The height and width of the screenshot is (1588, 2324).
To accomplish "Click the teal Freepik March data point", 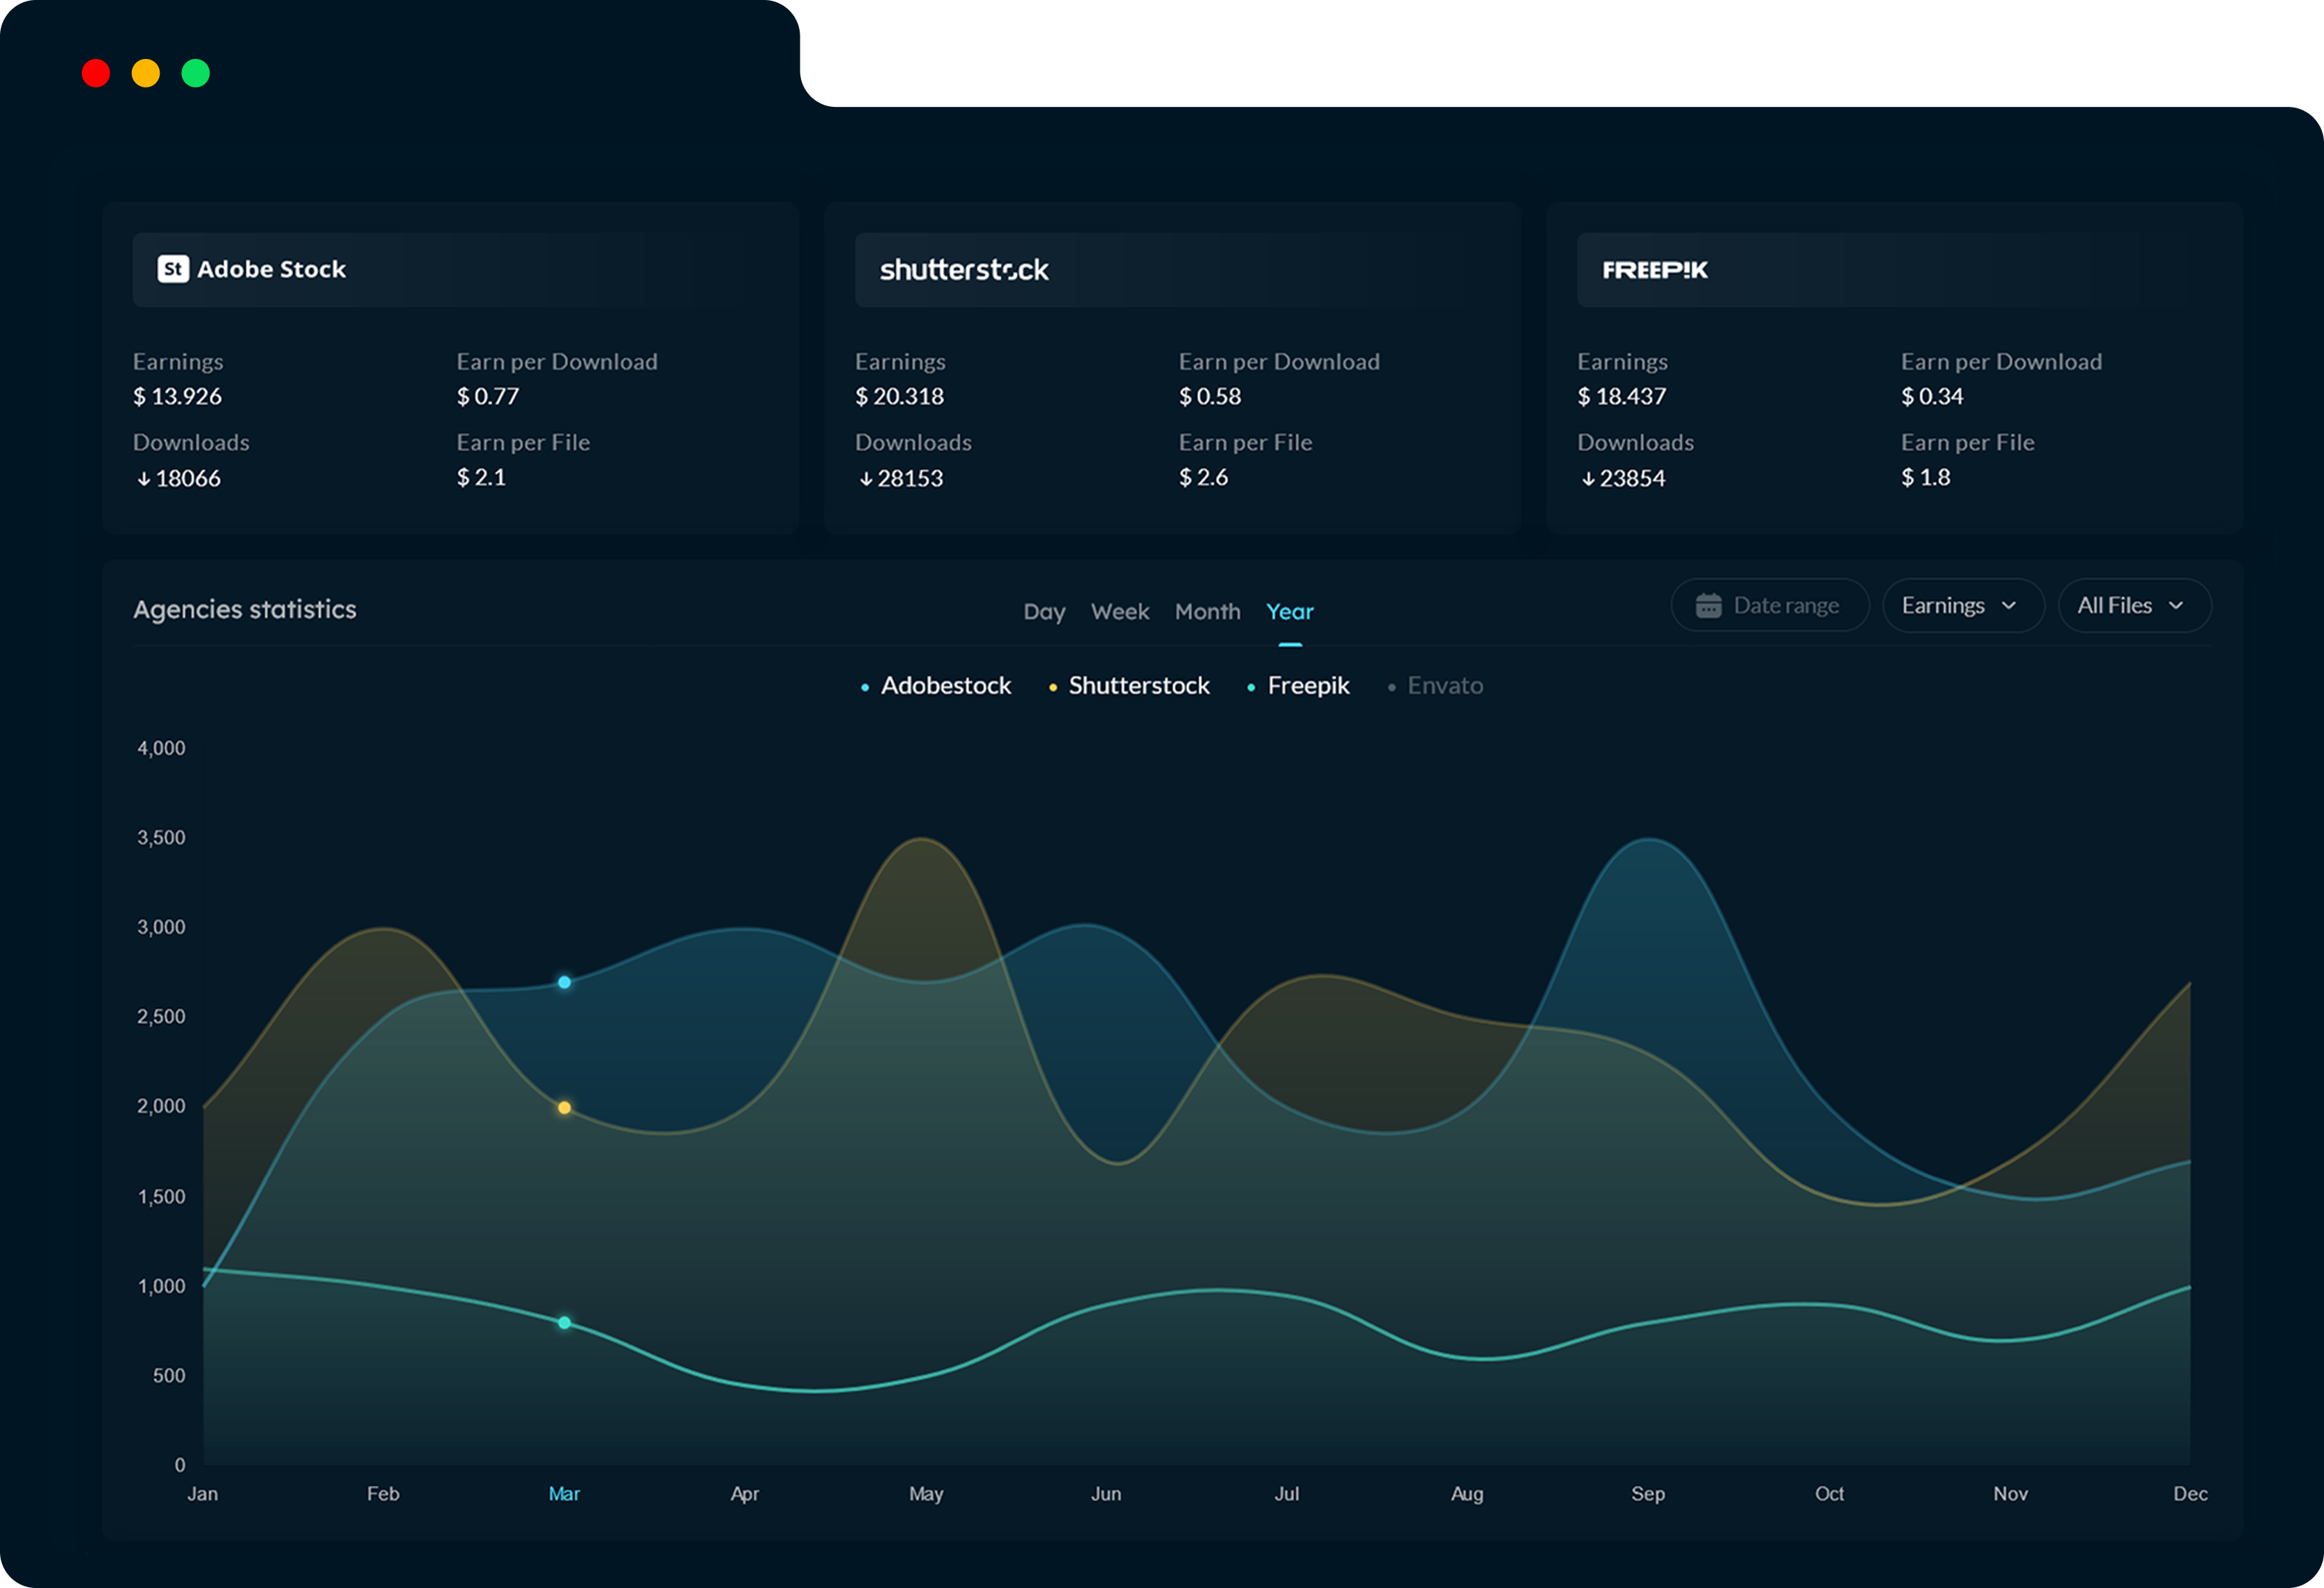I will pyautogui.click(x=565, y=1323).
